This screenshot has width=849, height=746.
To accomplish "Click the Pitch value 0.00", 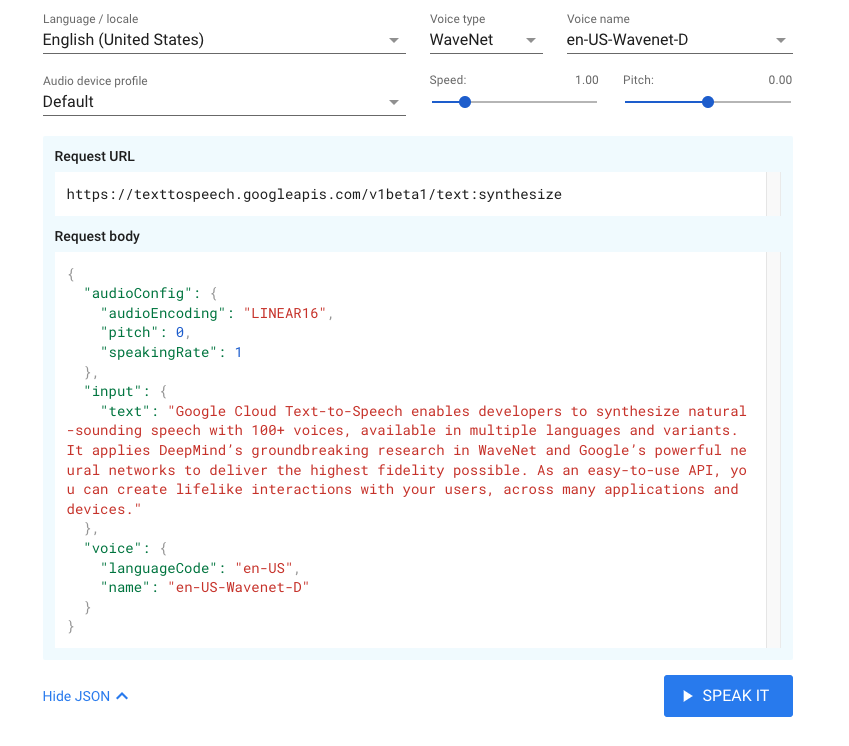I will (x=780, y=80).
